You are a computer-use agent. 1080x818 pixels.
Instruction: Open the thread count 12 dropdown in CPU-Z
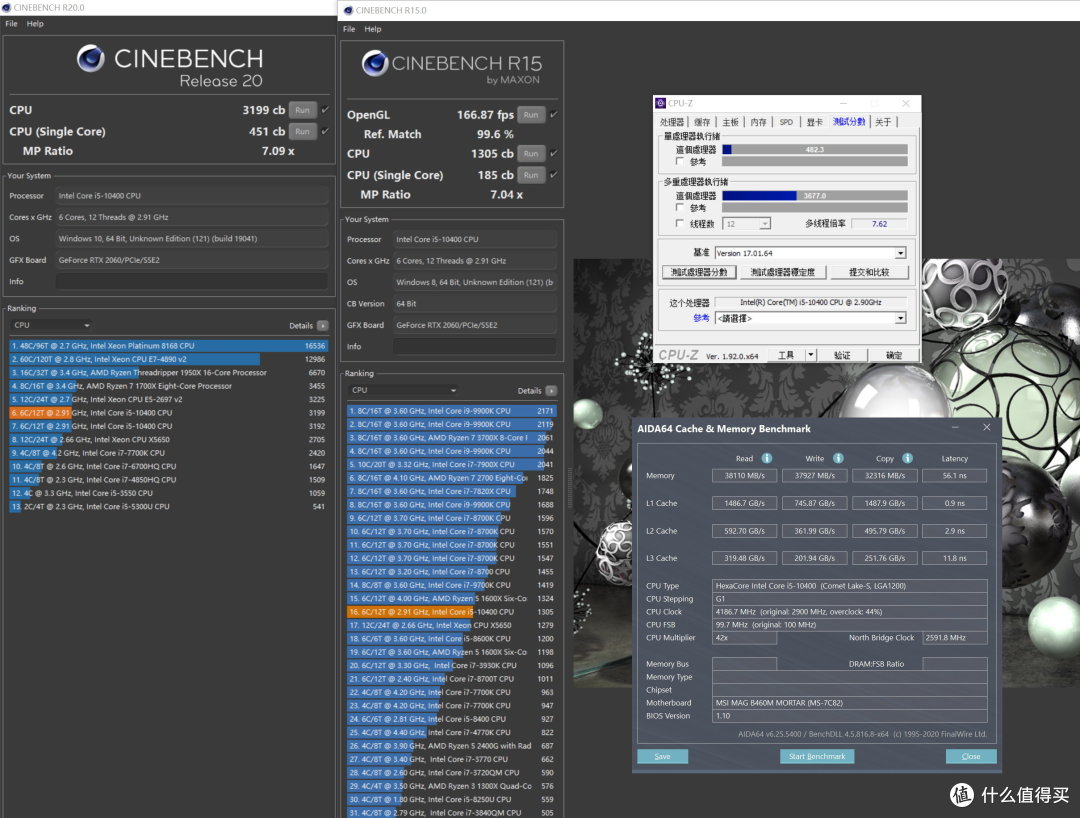pyautogui.click(x=747, y=224)
